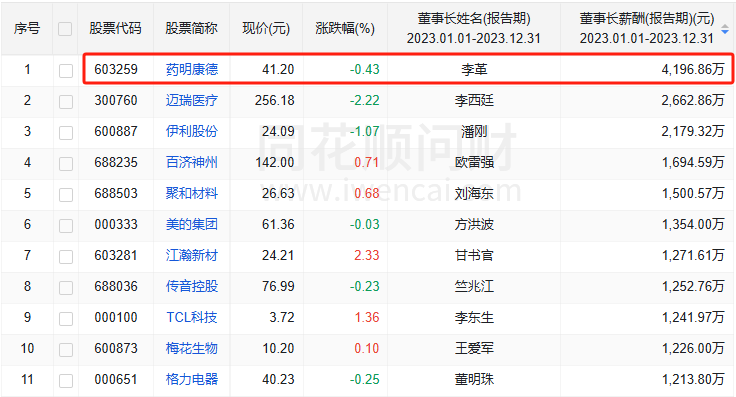
Task: Select stock code 603281
Action: coord(116,255)
